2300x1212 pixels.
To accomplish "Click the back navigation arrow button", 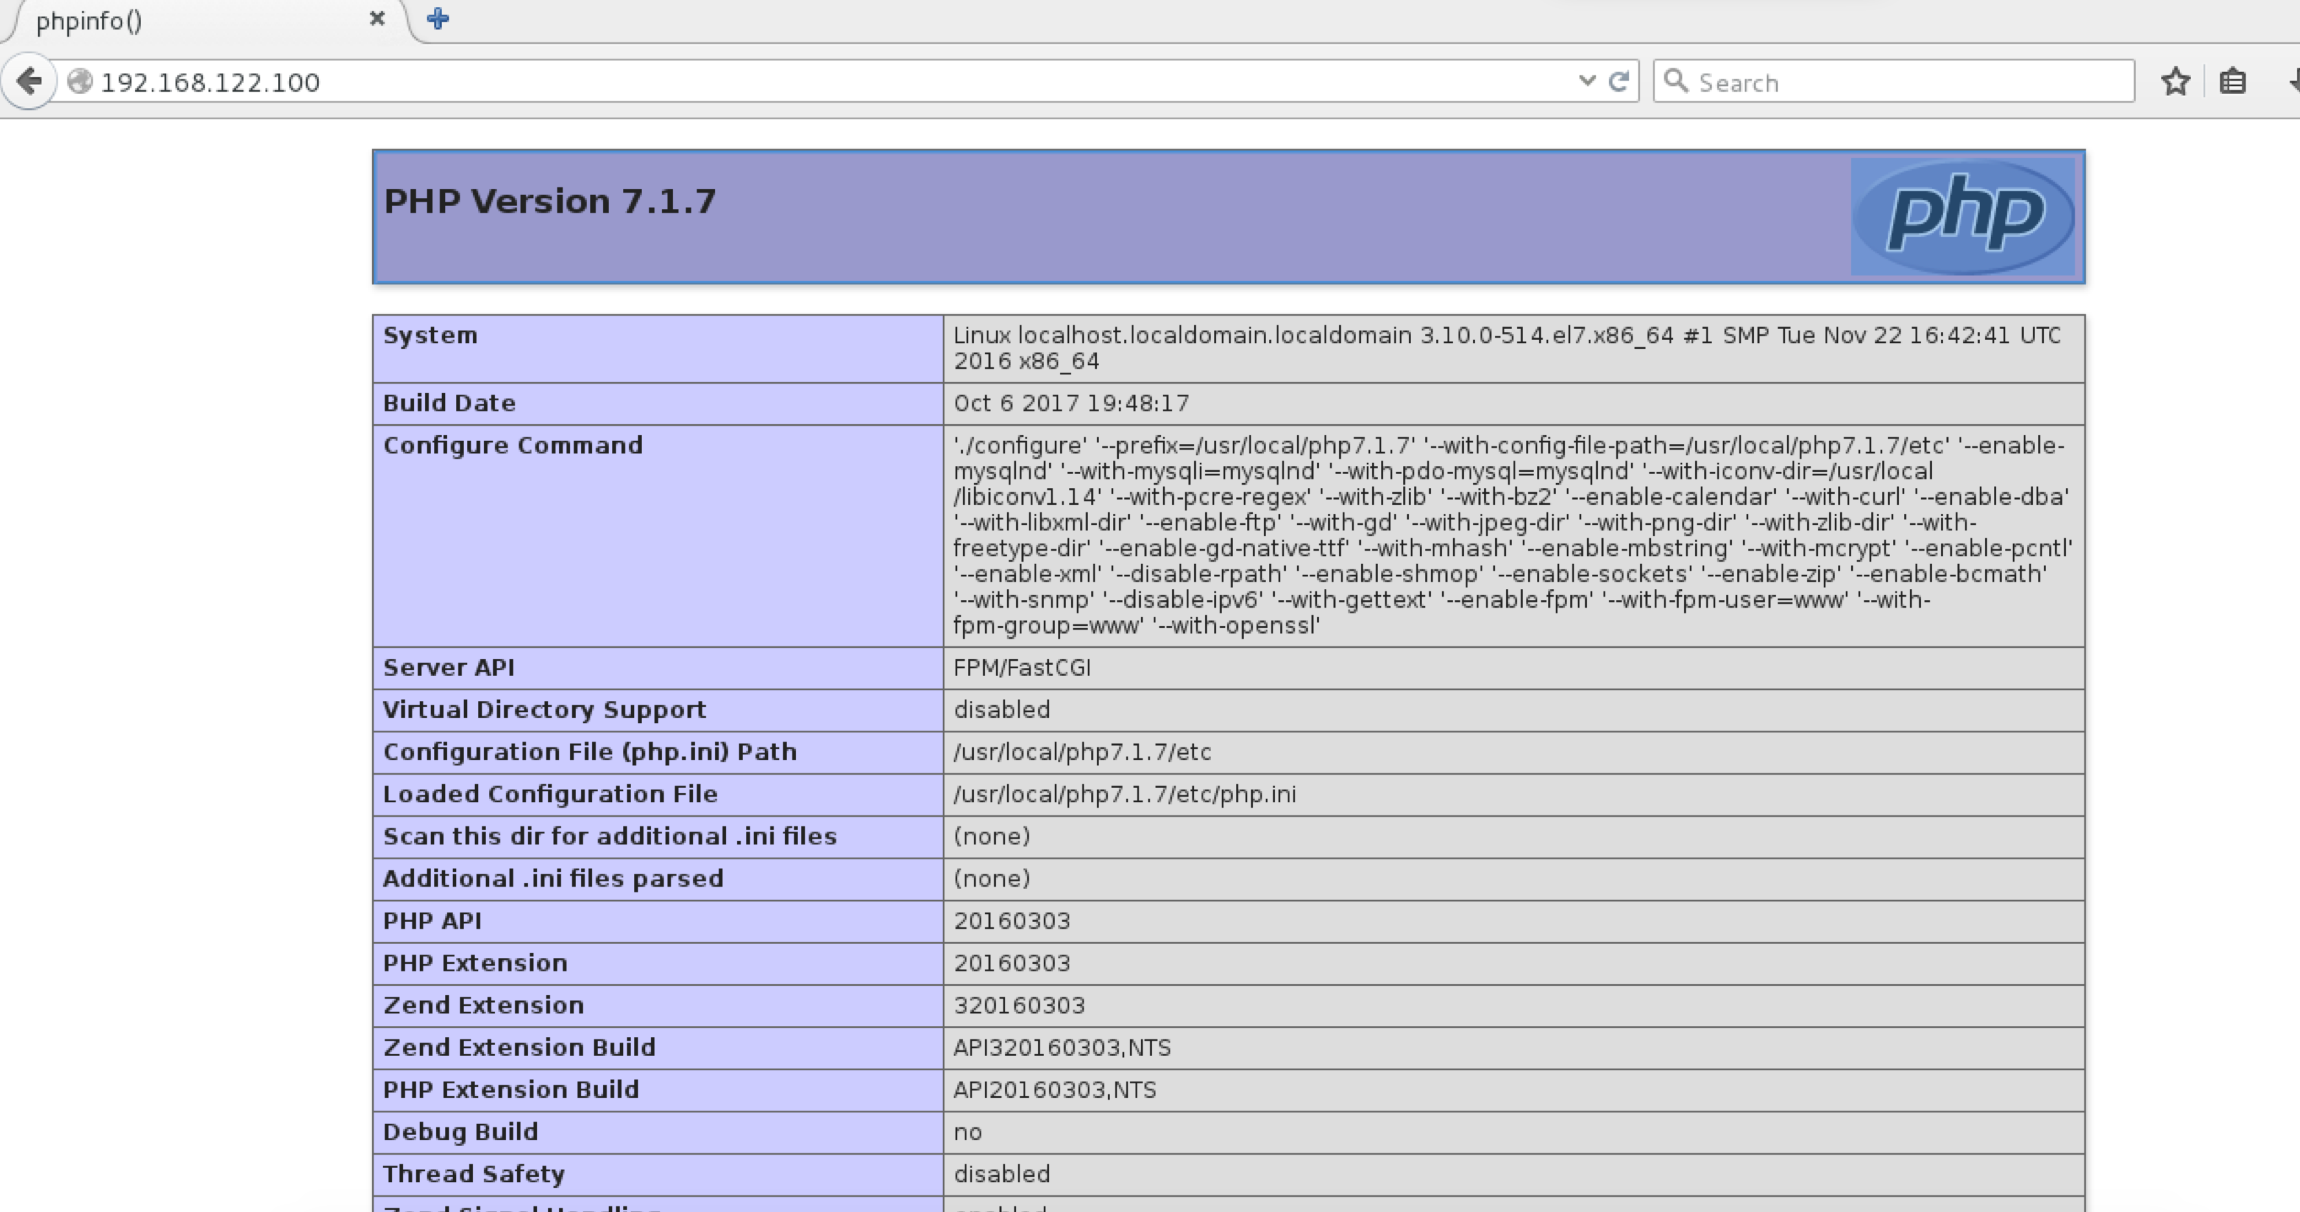I will pyautogui.click(x=29, y=81).
